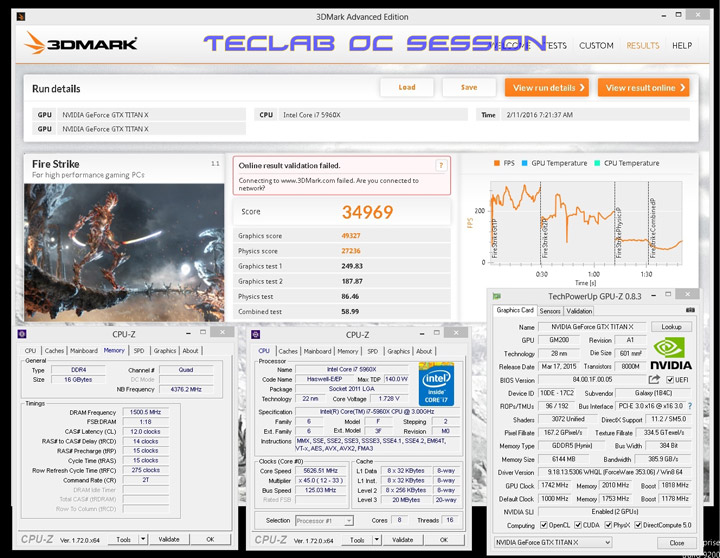
Task: Toggle the DirectCompute 5.0 checkbox
Action: click(638, 525)
